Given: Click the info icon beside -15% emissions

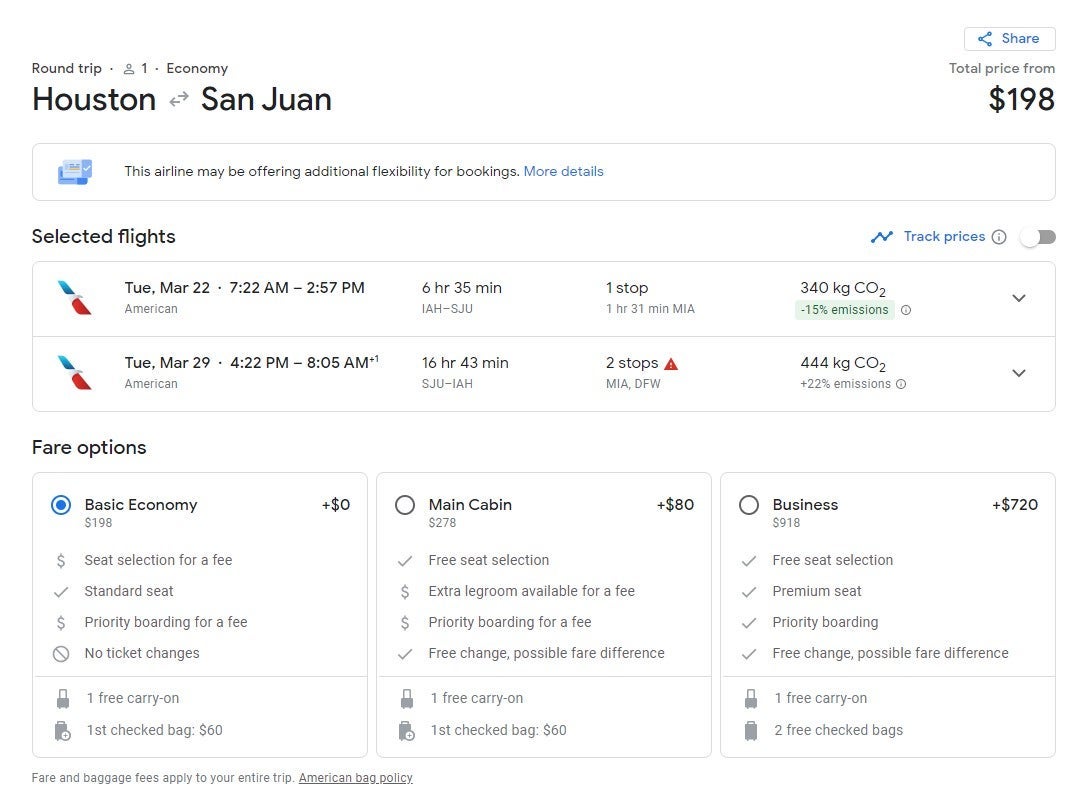Looking at the screenshot, I should (906, 310).
